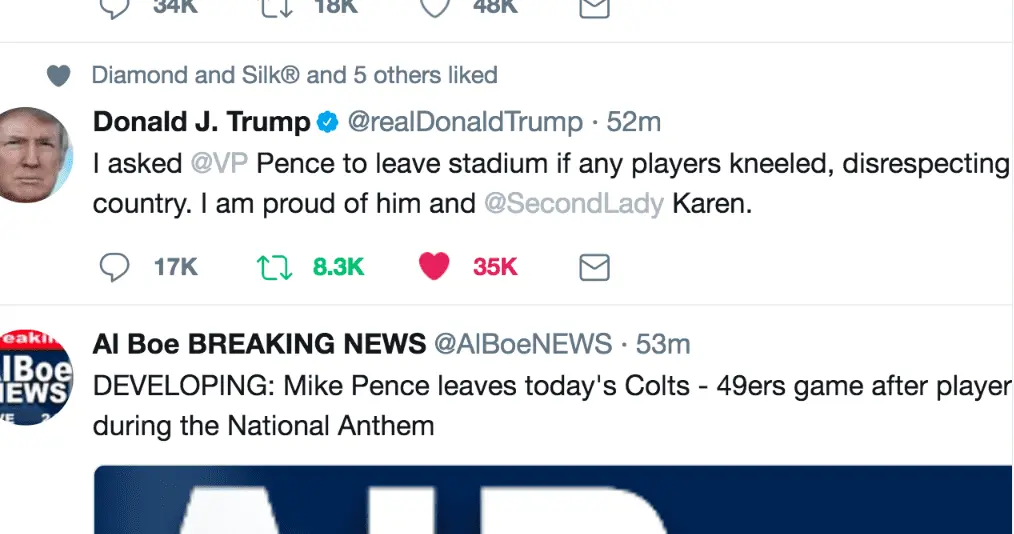Open the 'Diamond and Silk® and 5 others liked' link
This screenshot has width=1014, height=534.
coord(294,75)
